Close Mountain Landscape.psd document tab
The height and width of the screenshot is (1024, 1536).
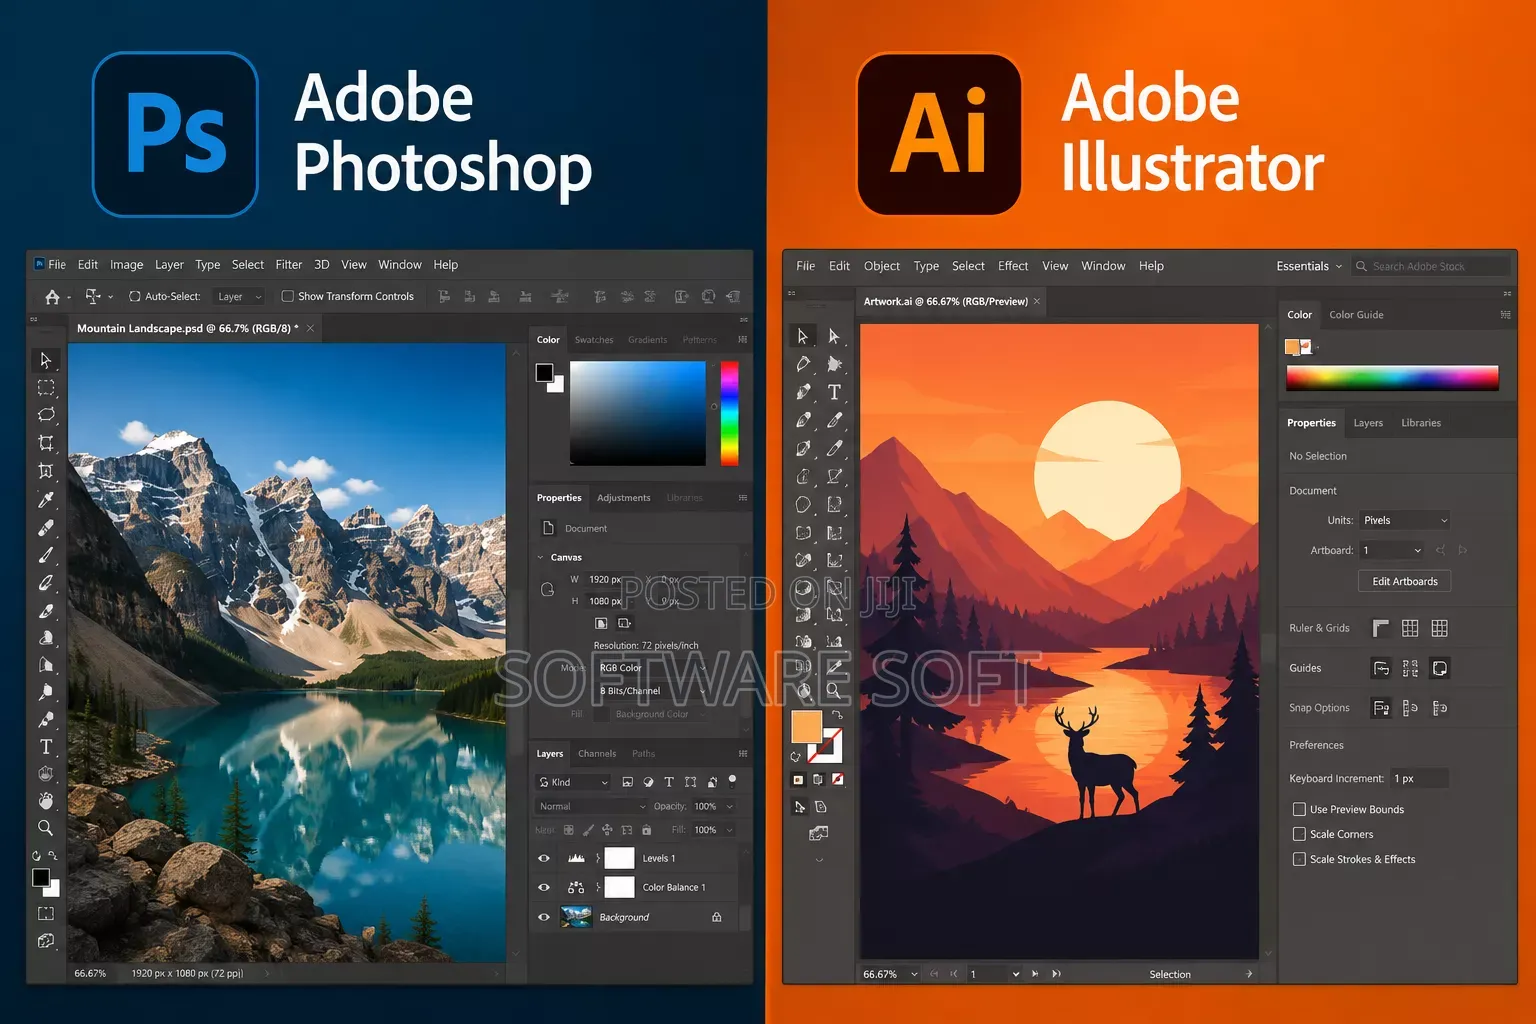tap(310, 328)
